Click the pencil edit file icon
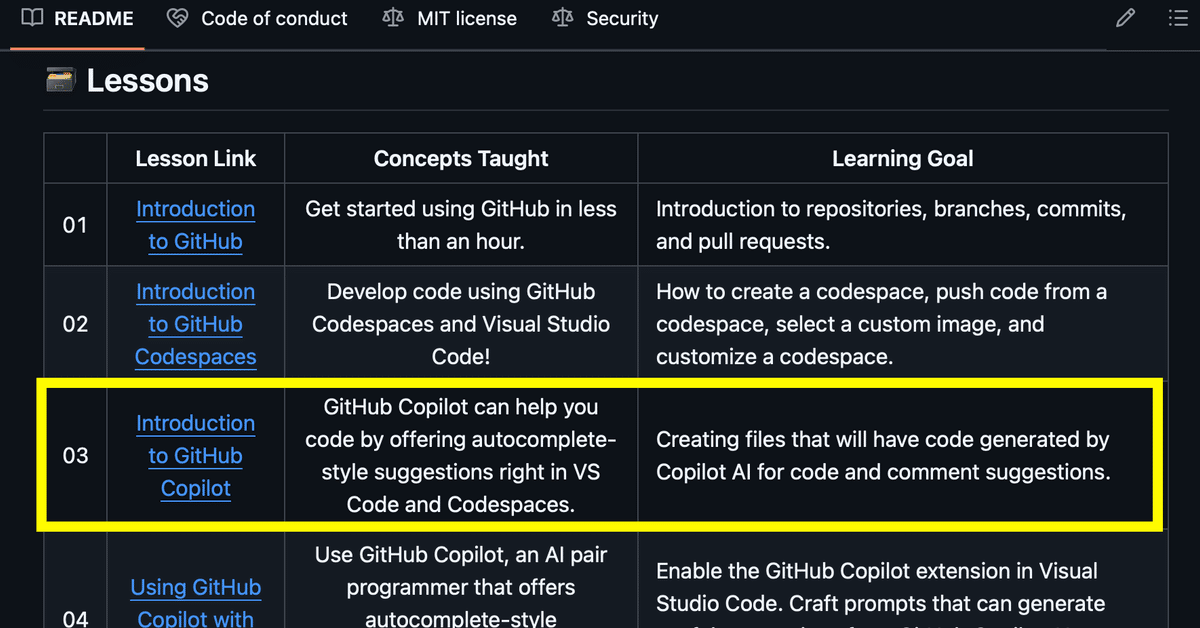1200x628 pixels. click(1125, 18)
